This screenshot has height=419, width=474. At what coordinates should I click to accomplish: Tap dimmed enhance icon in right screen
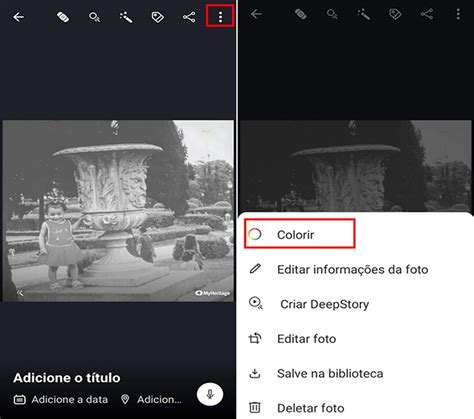click(332, 14)
